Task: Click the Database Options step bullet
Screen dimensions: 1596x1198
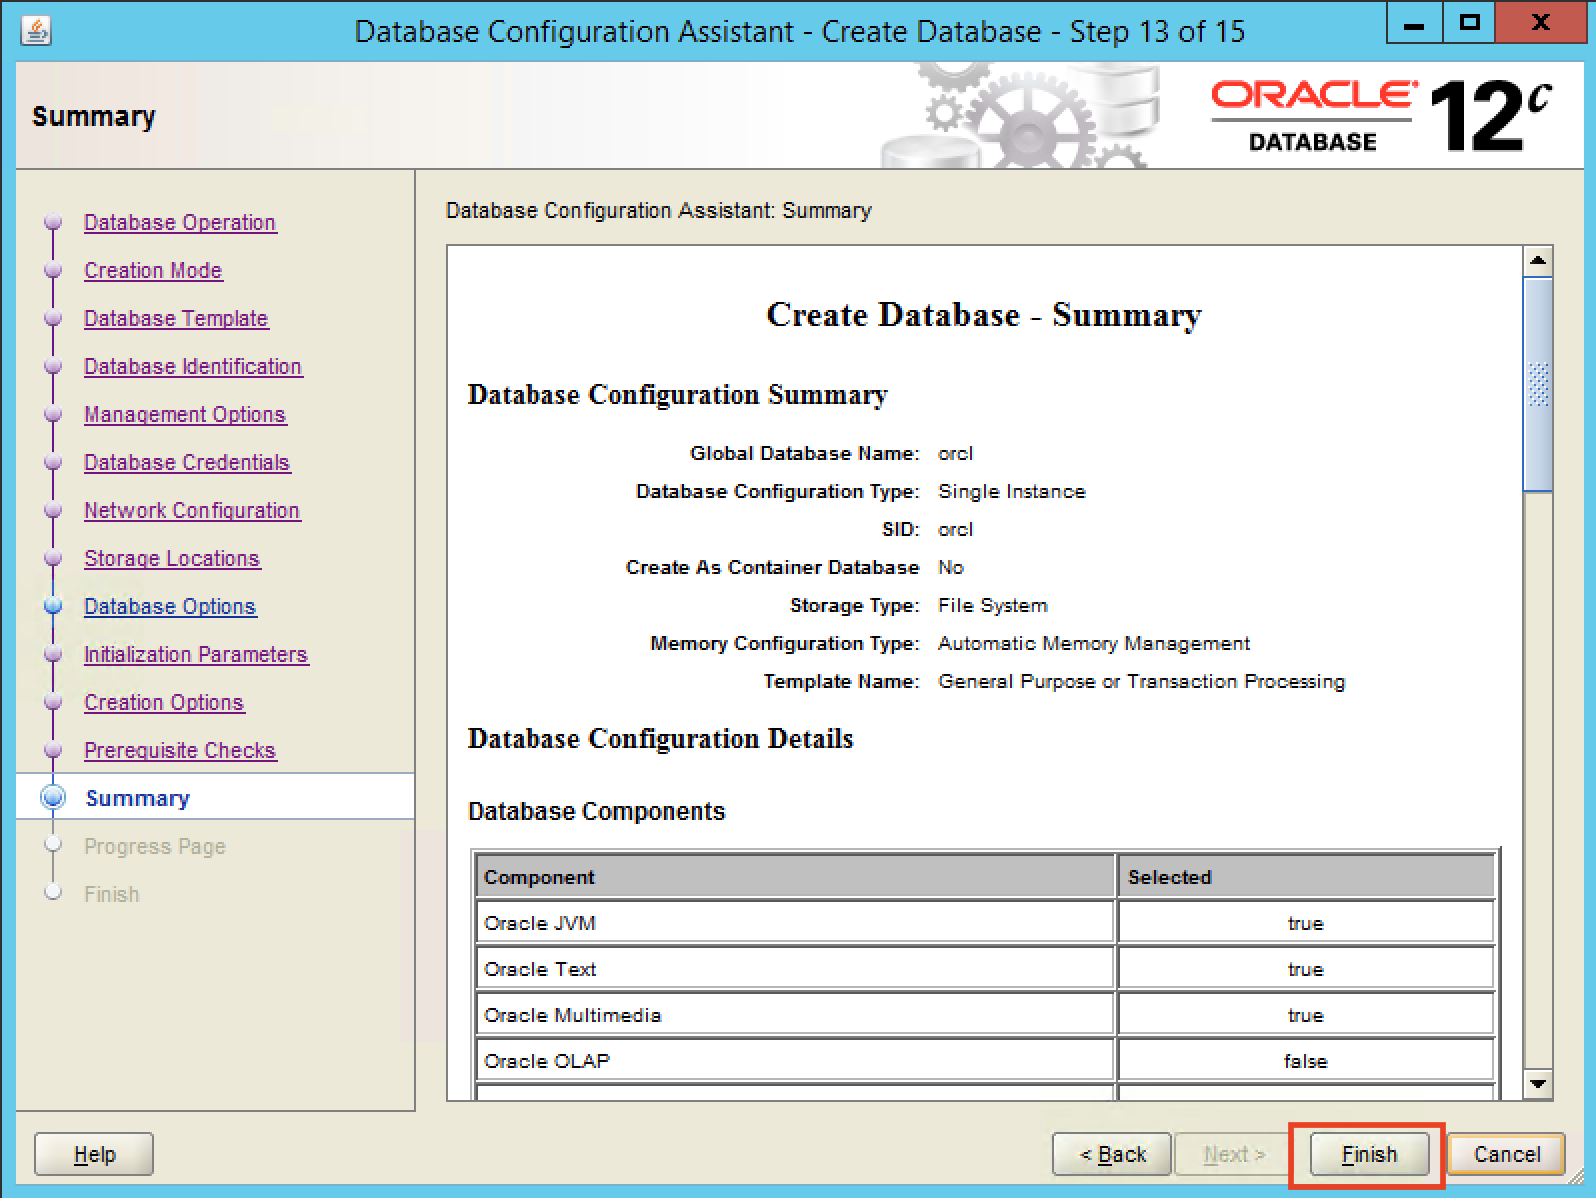Action: pos(53,606)
